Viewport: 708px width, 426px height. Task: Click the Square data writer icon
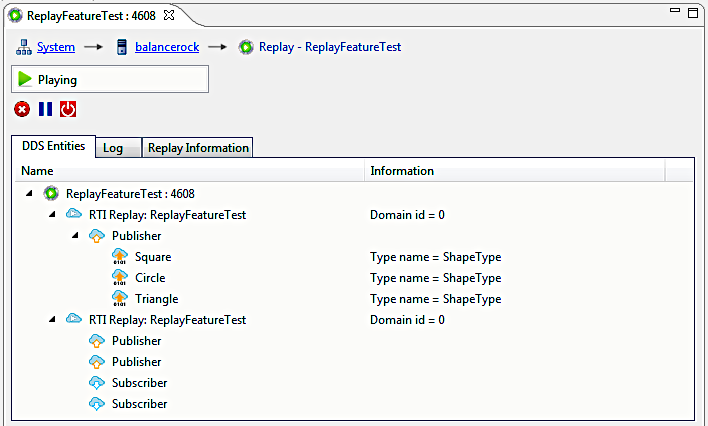(x=120, y=256)
